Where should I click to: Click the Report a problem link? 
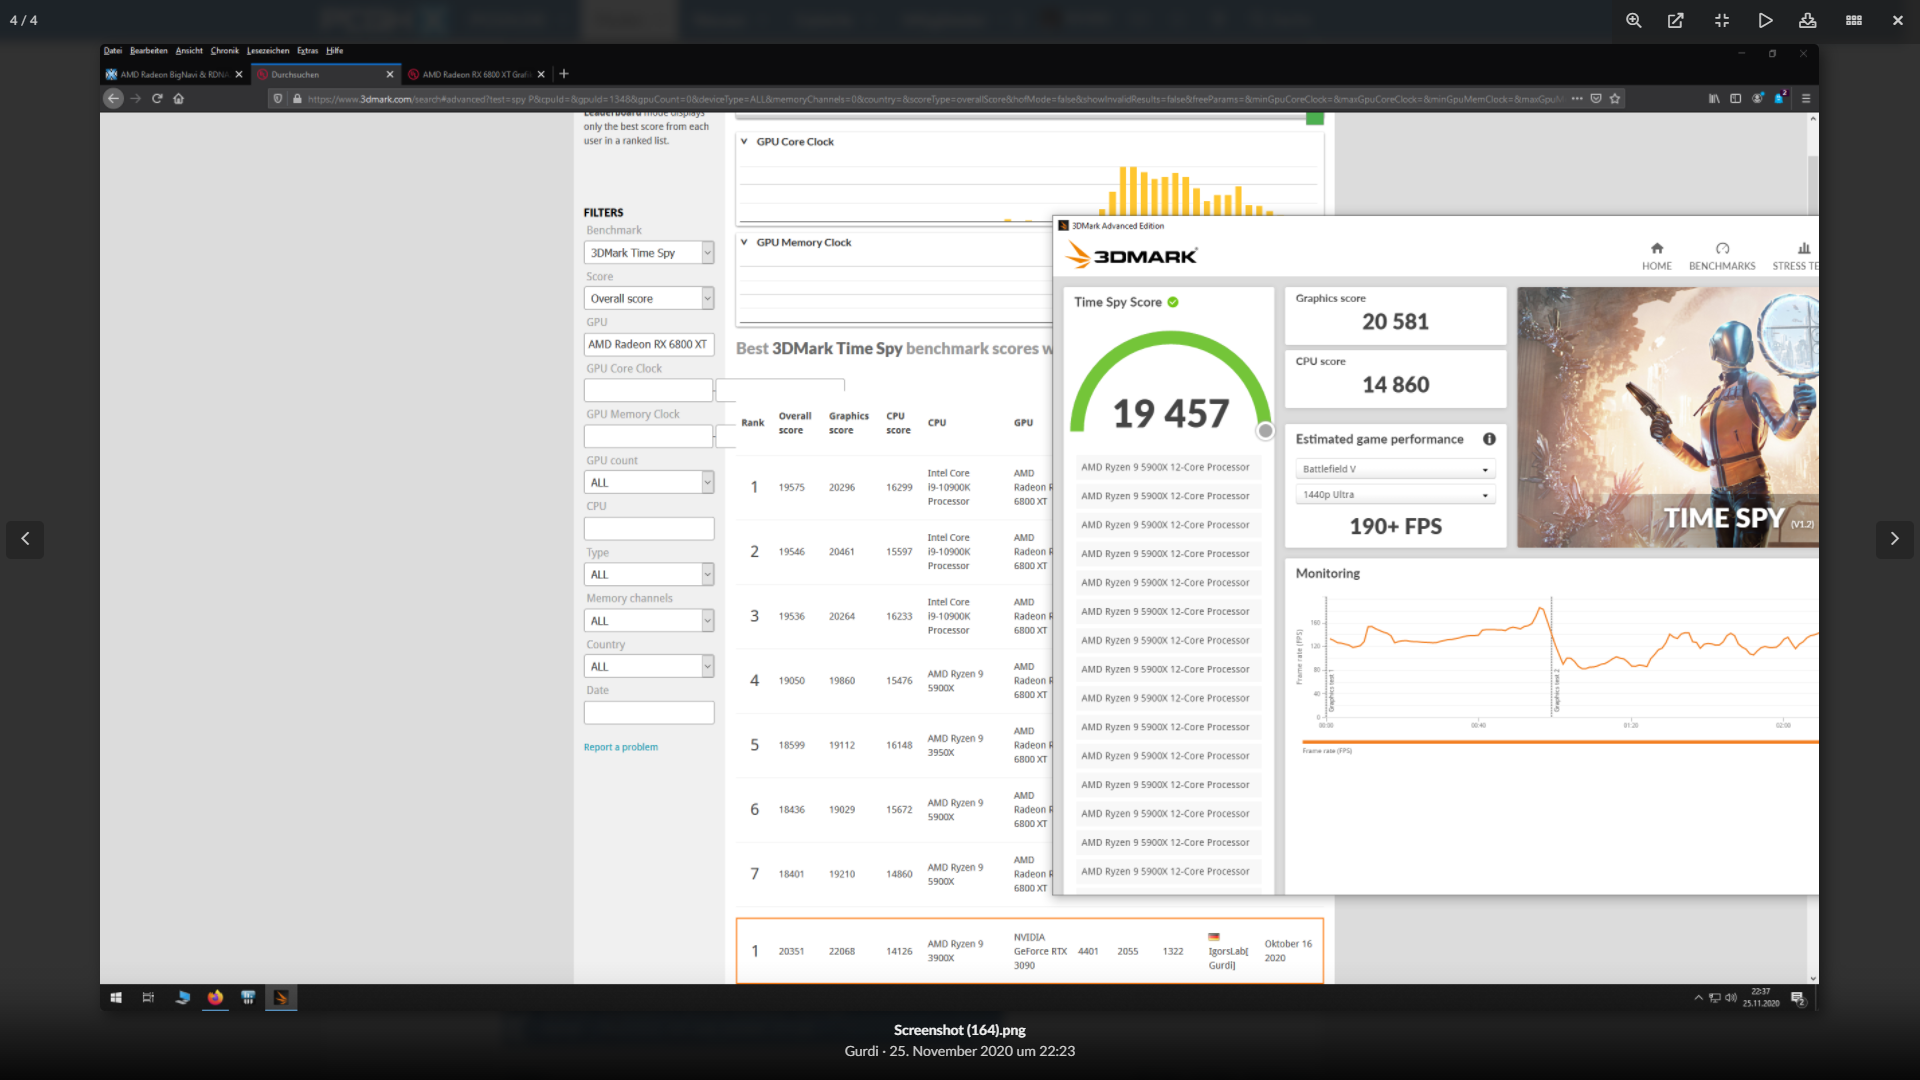[x=620, y=747]
